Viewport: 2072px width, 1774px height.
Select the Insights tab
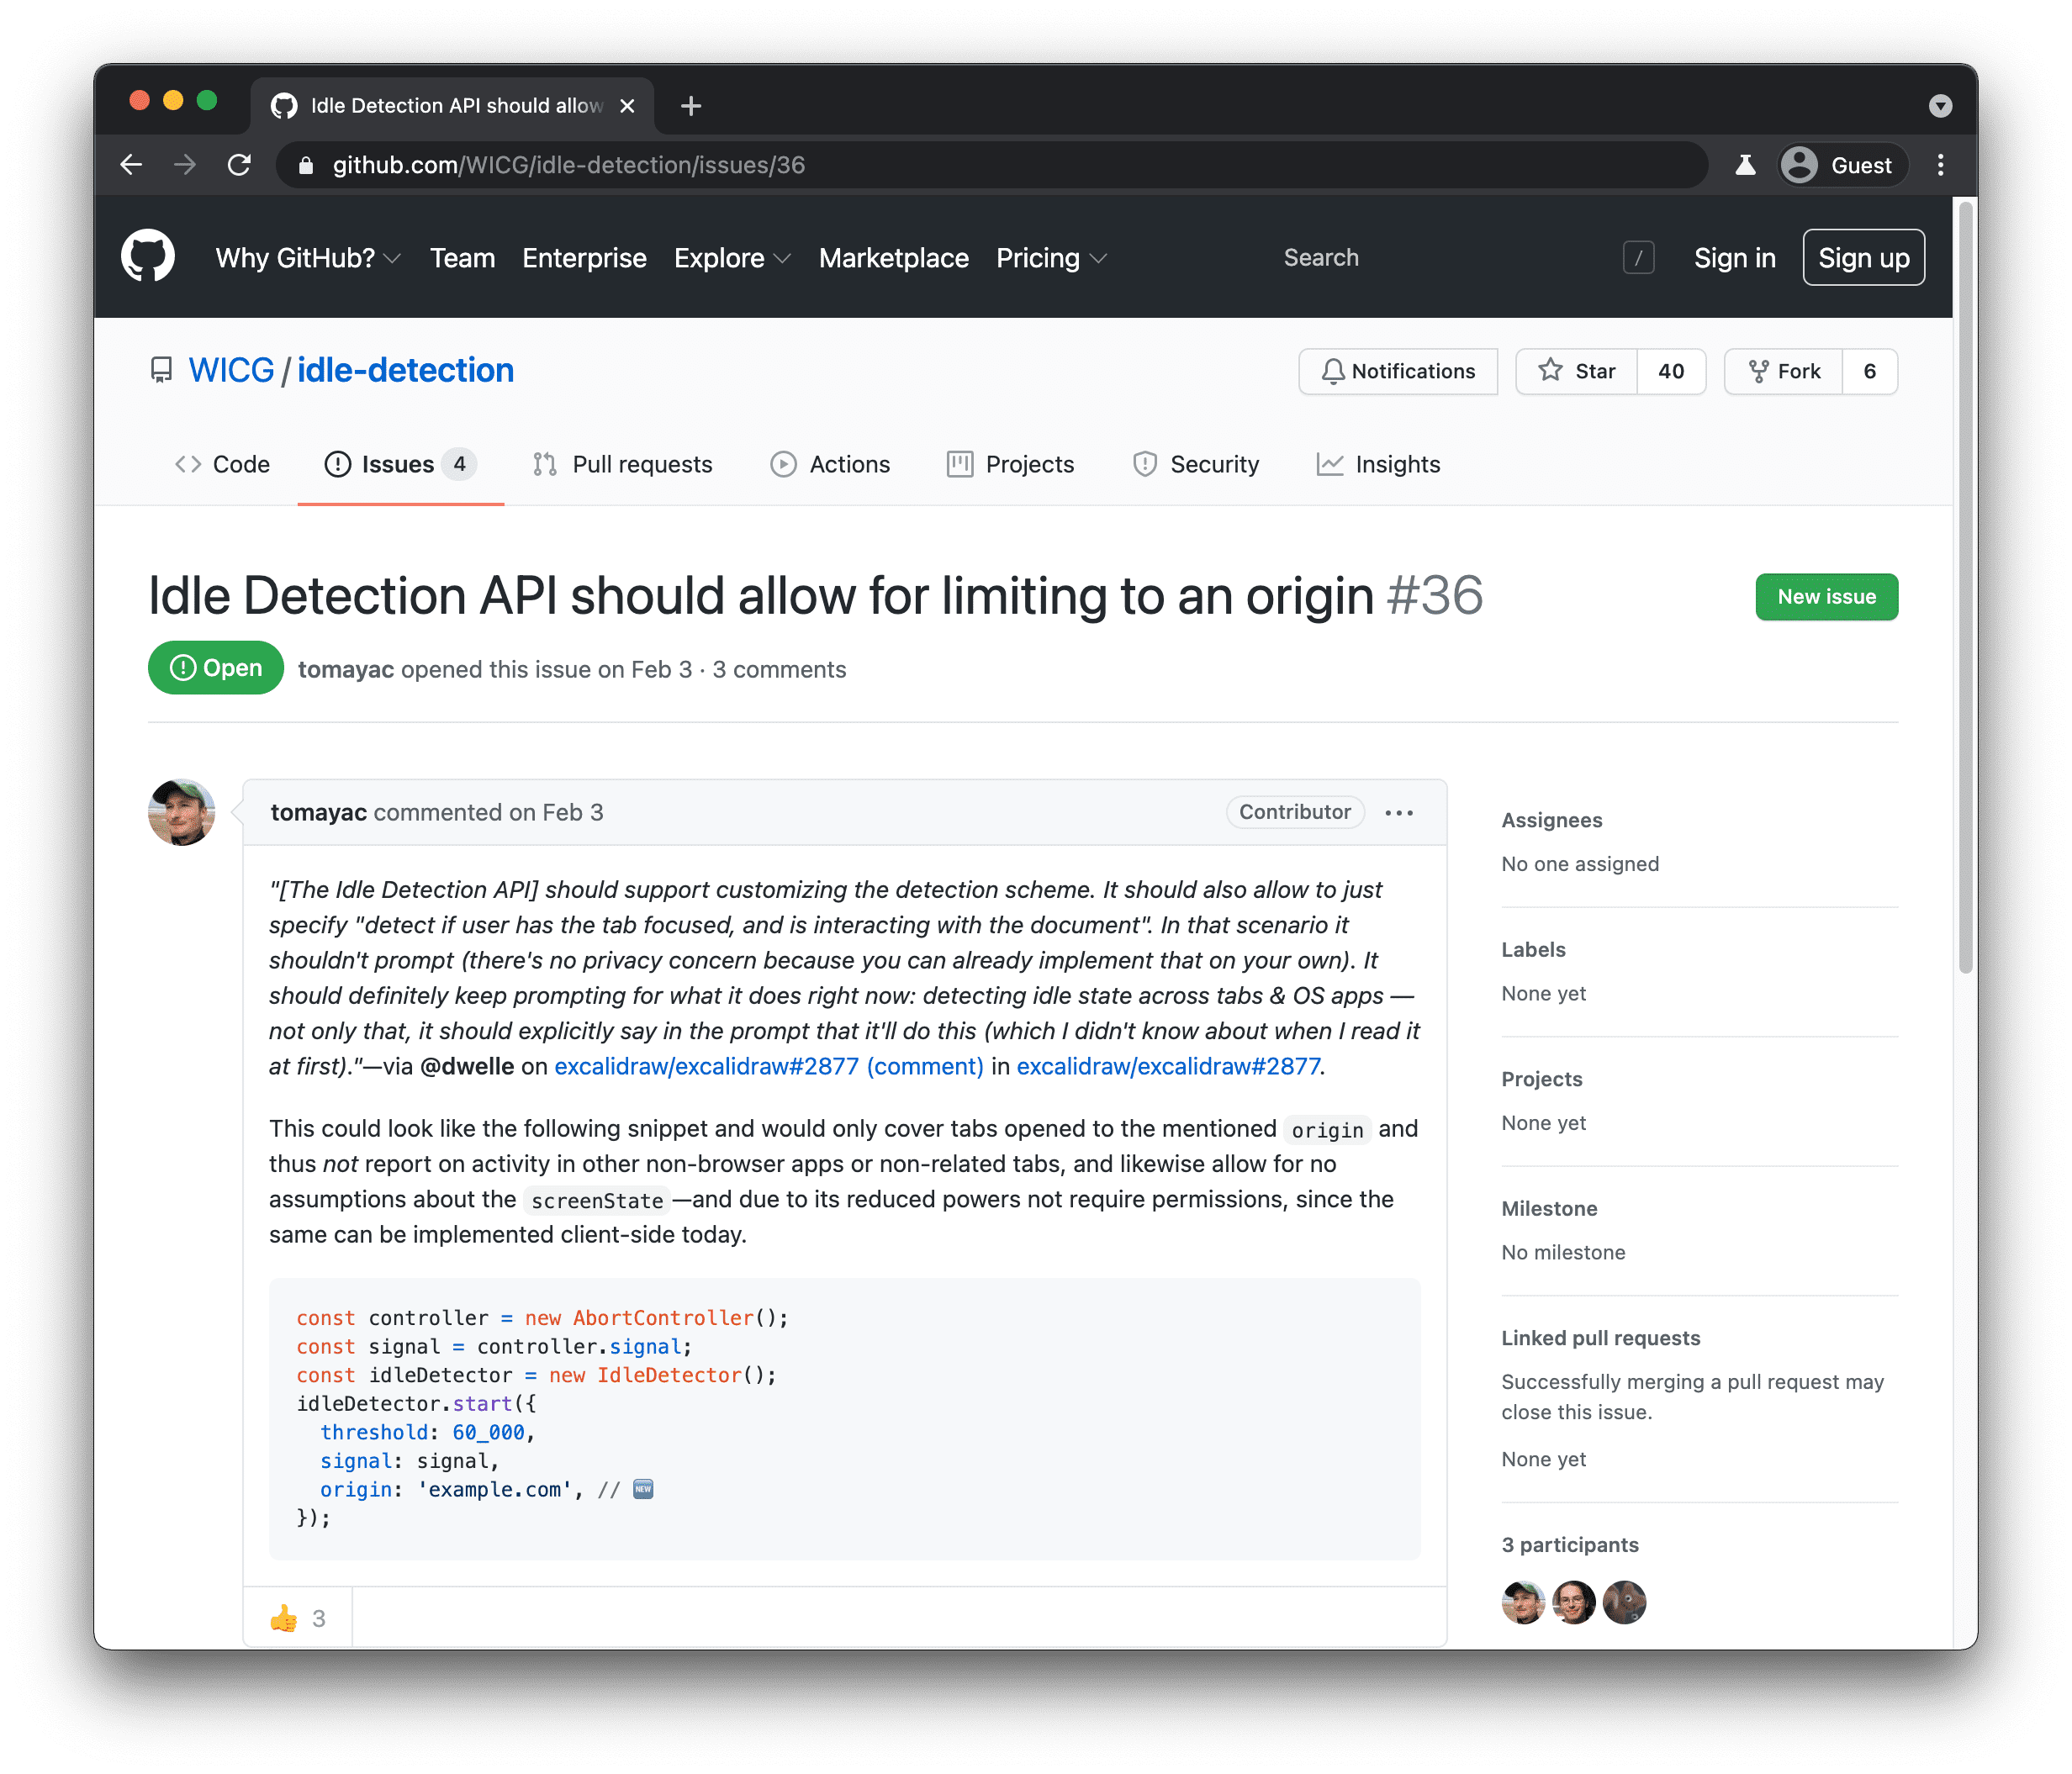[1398, 465]
